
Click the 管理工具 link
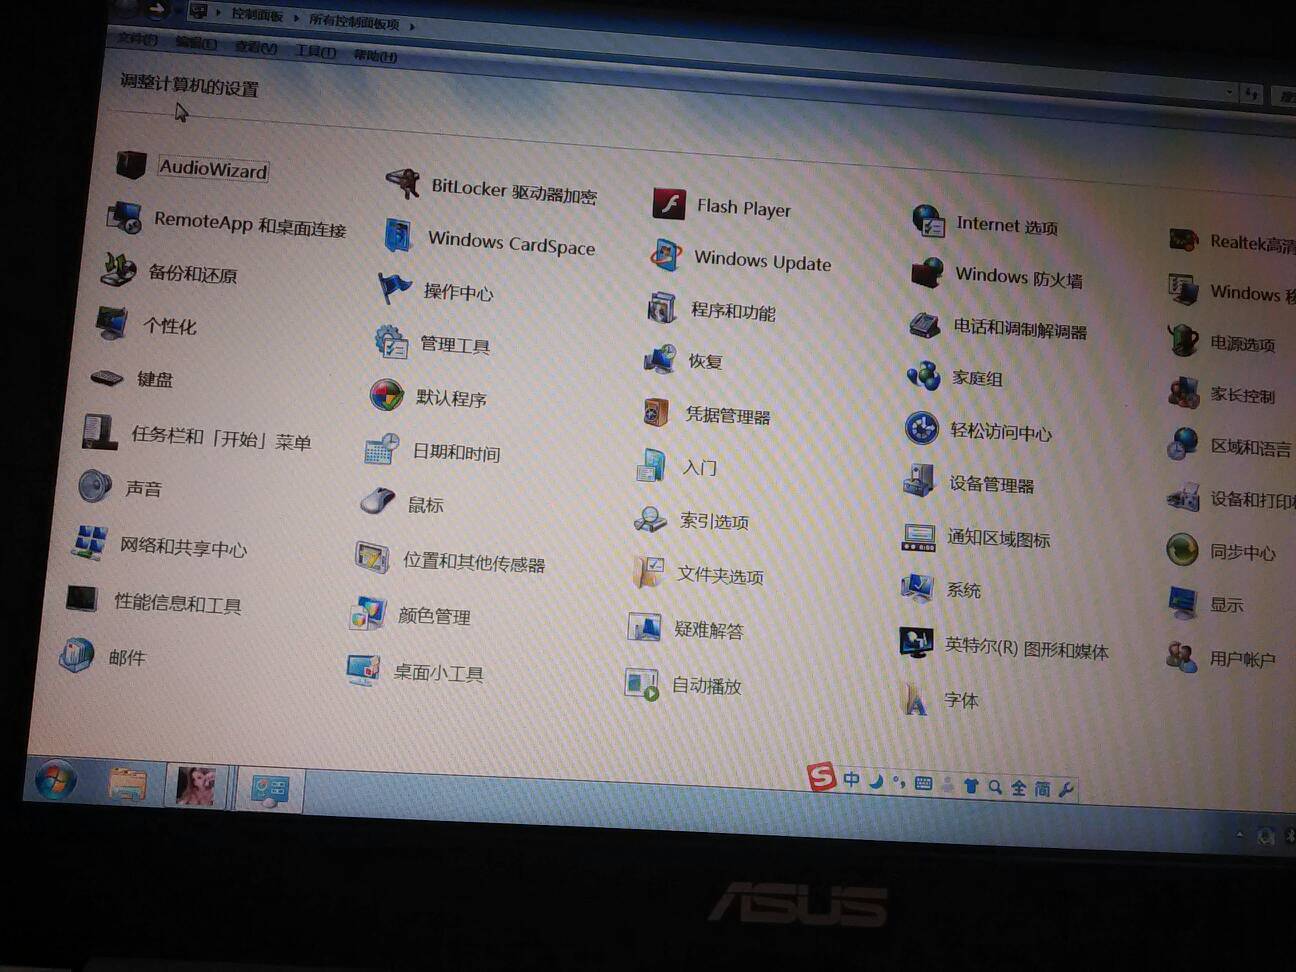455,345
